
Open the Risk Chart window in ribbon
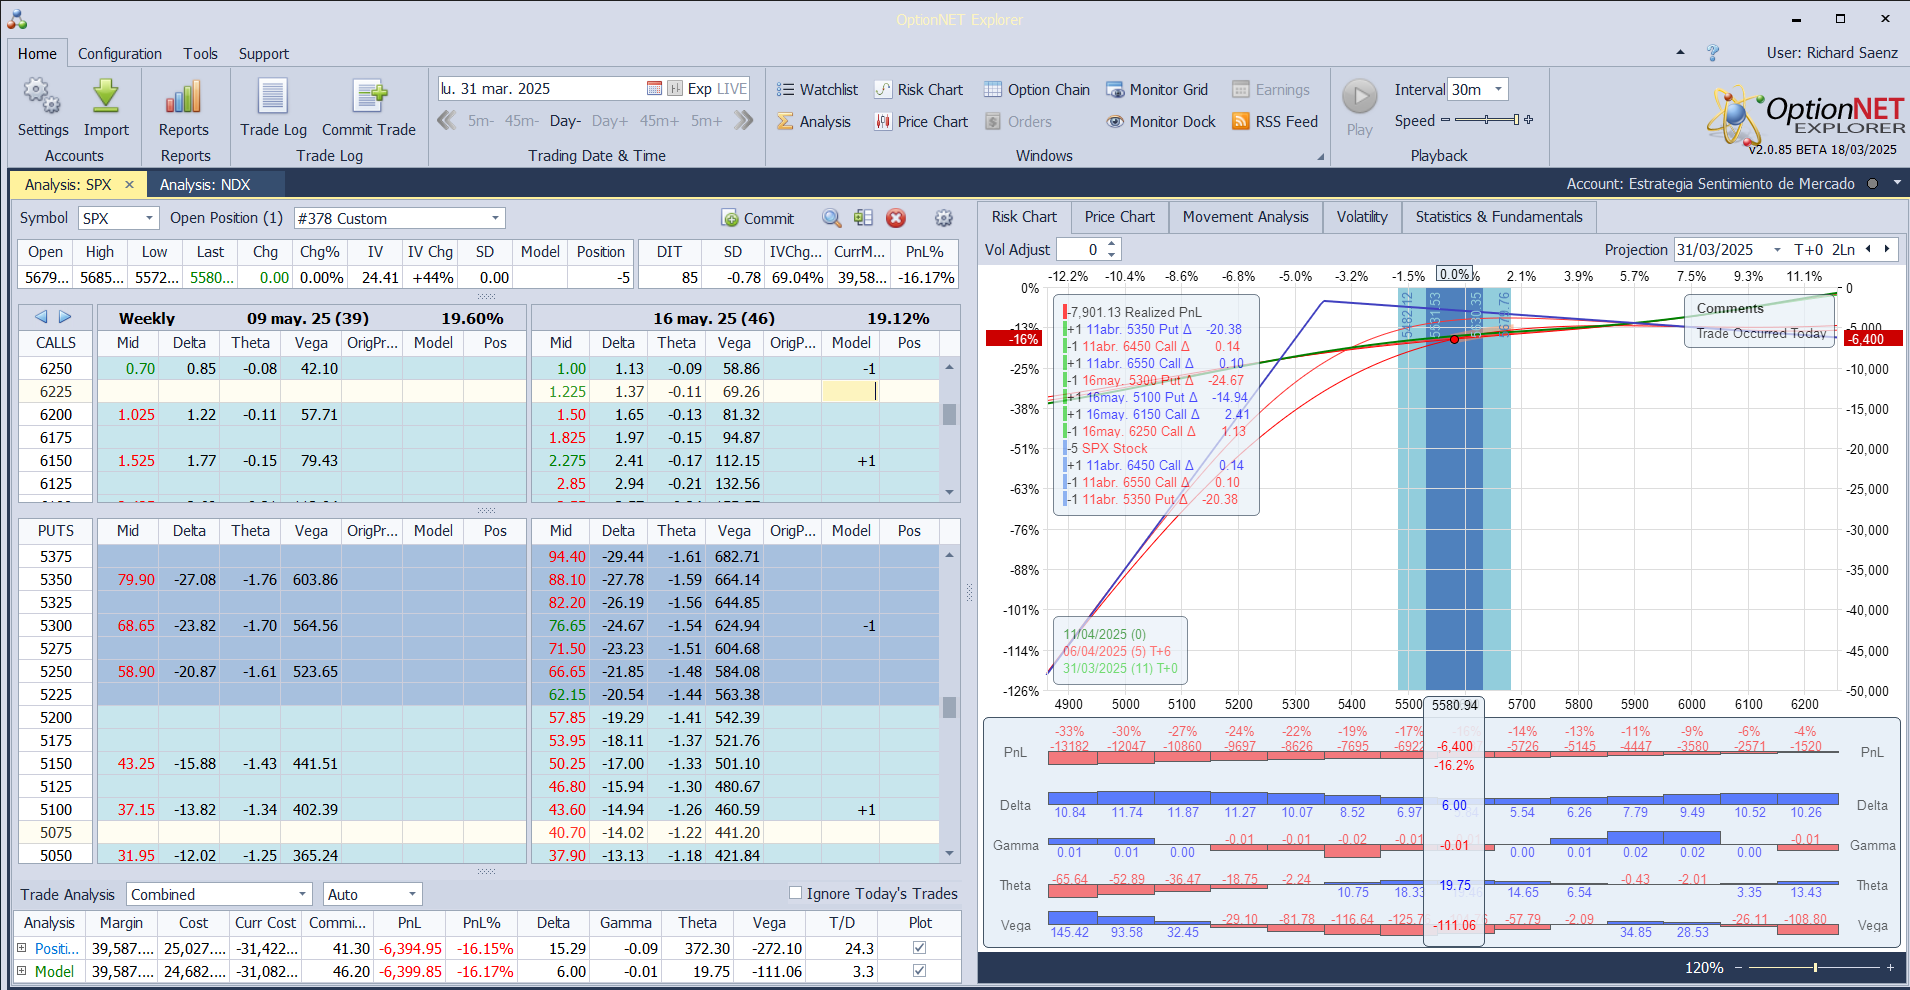point(918,90)
